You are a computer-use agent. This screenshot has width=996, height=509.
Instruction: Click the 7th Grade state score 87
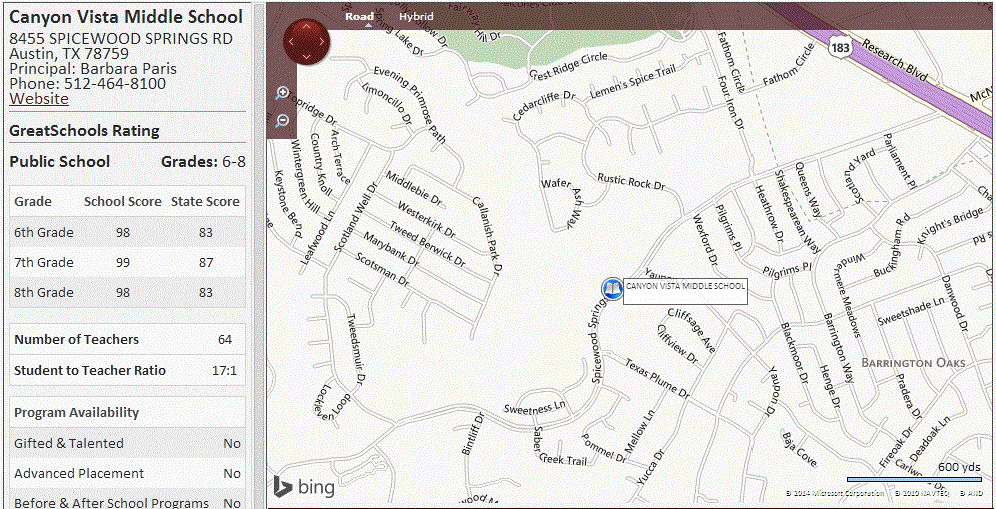(x=205, y=262)
